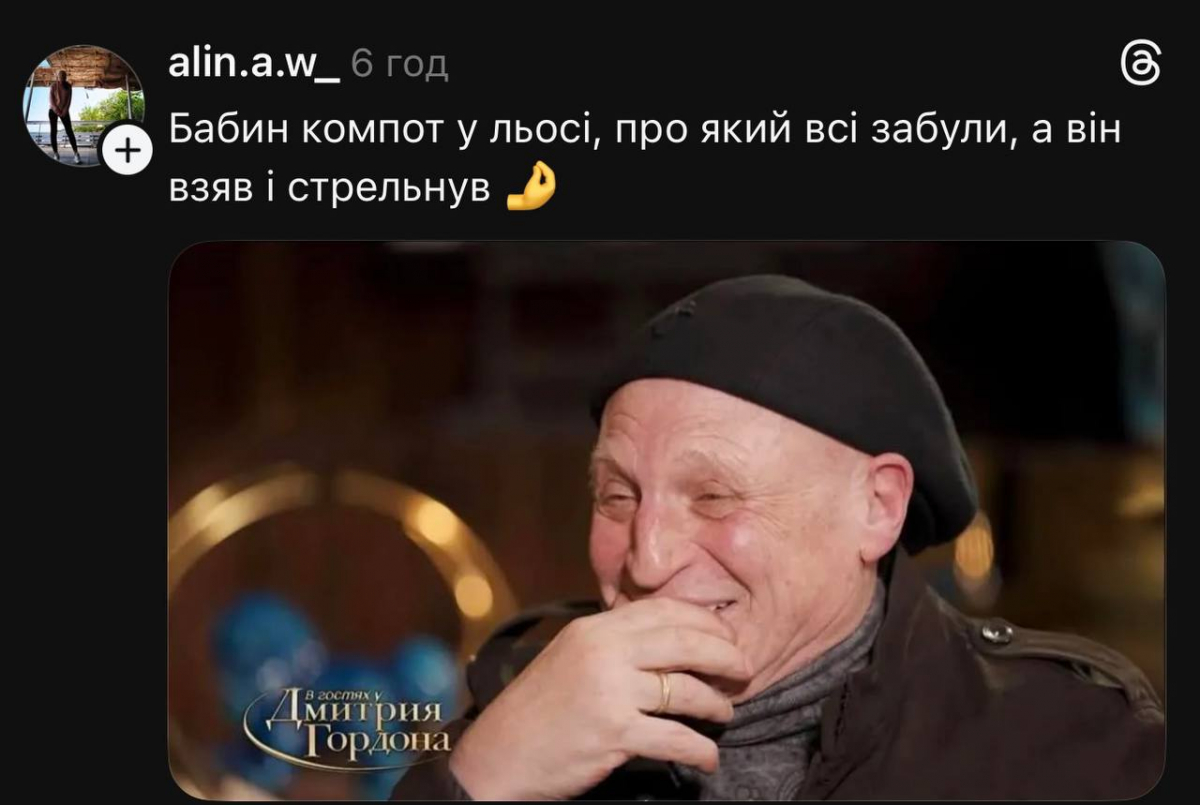1200x805 pixels.
Task: Click the "Дмитрия Гордона" watermark logo
Action: tap(347, 718)
